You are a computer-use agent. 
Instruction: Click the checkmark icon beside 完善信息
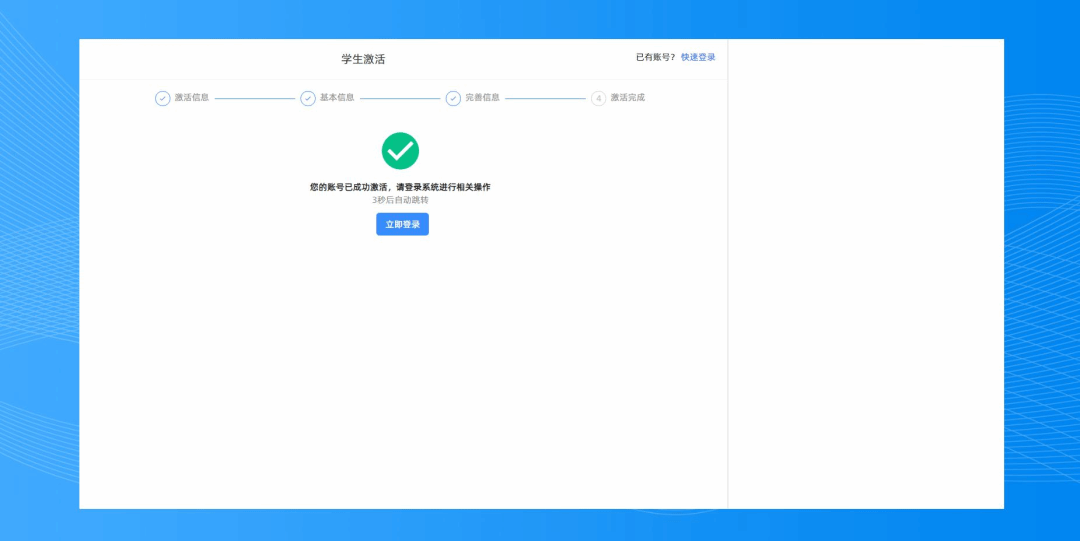453,98
